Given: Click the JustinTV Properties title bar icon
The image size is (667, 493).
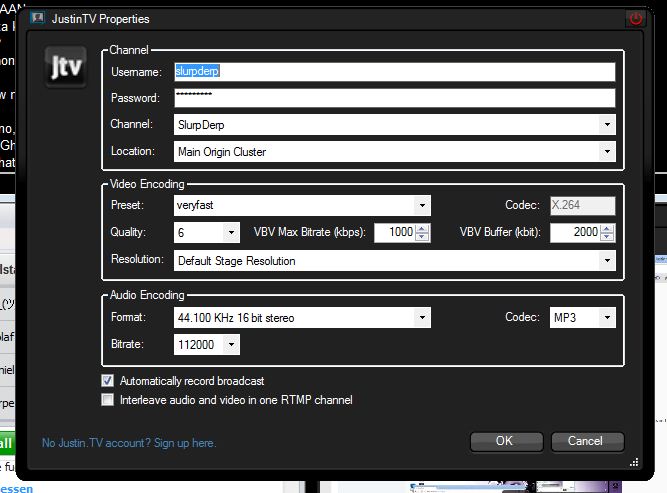Looking at the screenshot, I should (x=38, y=18).
